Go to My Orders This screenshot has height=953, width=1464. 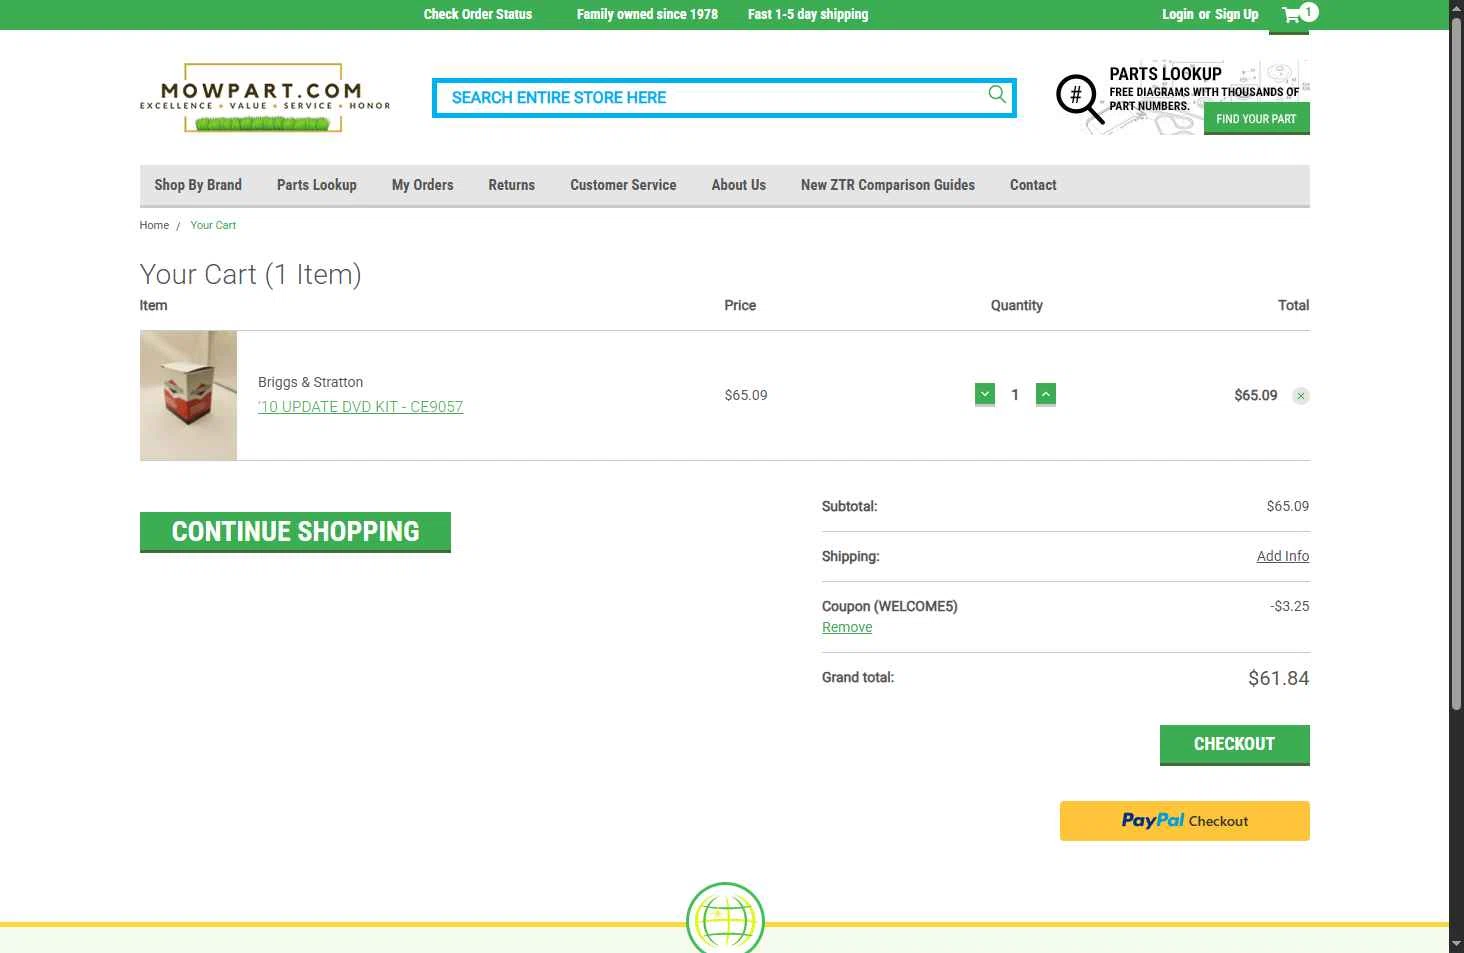(423, 185)
